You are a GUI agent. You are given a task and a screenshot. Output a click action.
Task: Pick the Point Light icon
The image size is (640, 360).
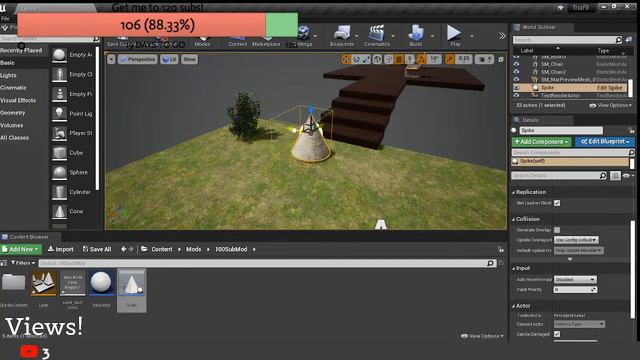[x=59, y=113]
